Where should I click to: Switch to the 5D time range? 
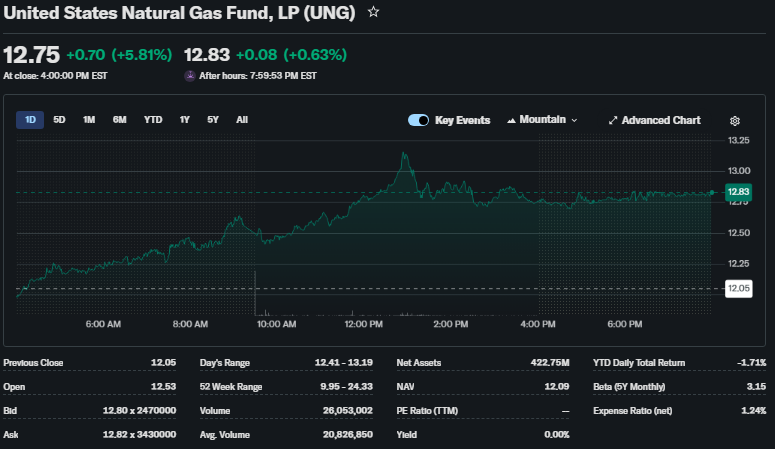click(59, 120)
